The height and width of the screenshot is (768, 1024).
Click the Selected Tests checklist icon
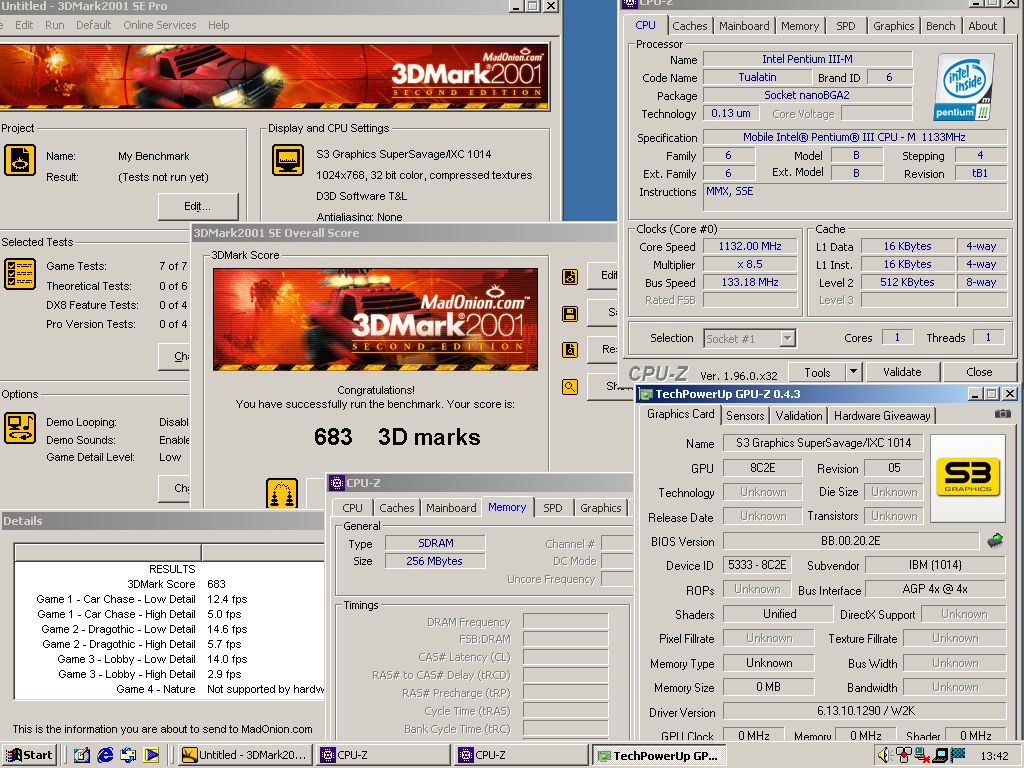pos(20,274)
